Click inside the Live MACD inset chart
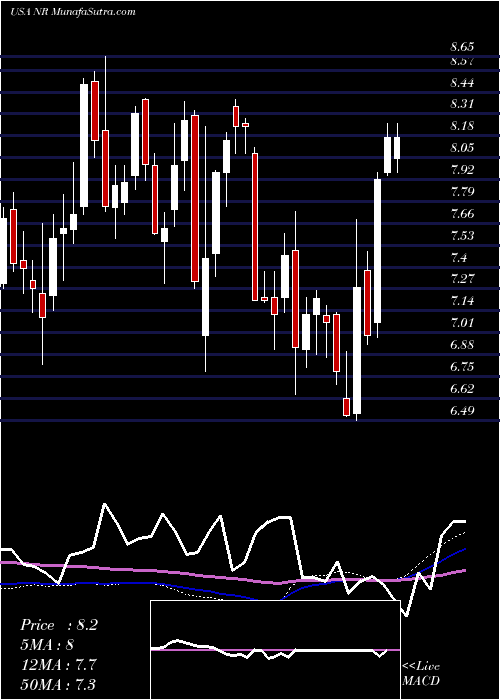This screenshot has width=500, height=700. click(x=275, y=650)
